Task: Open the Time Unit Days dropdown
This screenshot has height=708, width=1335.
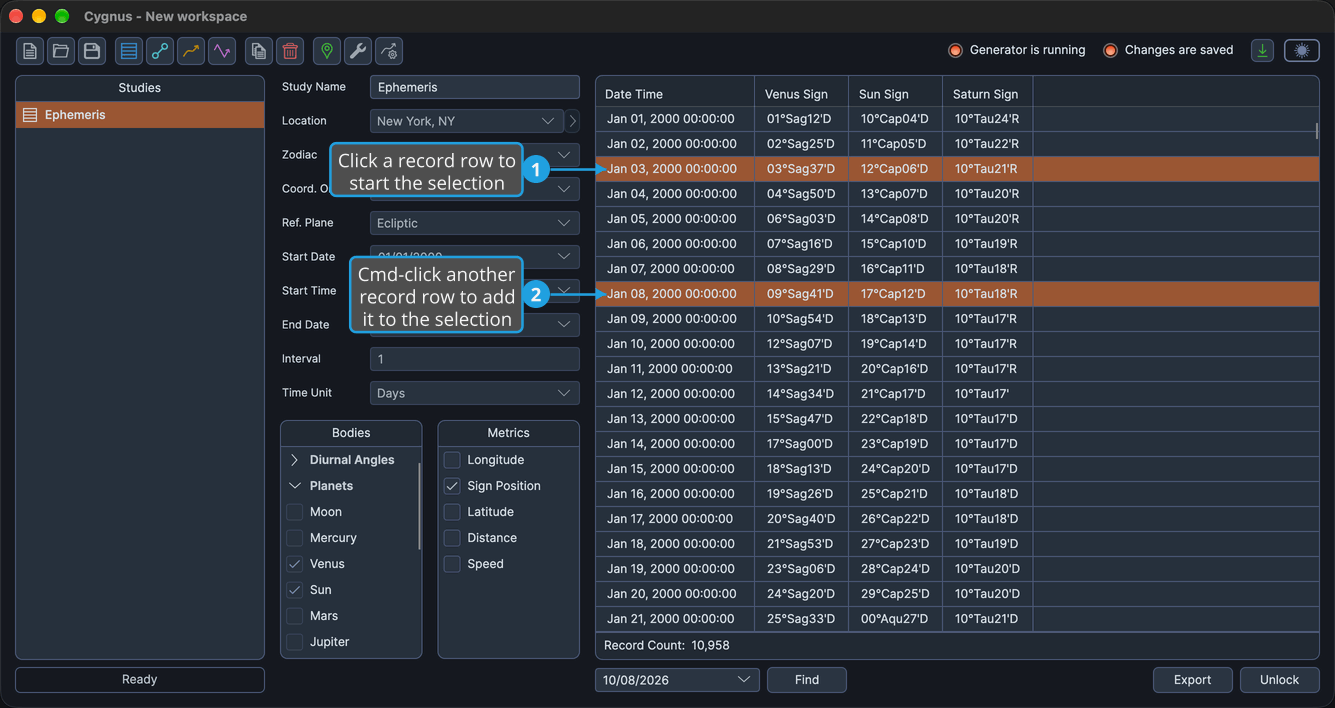Action: (x=475, y=393)
